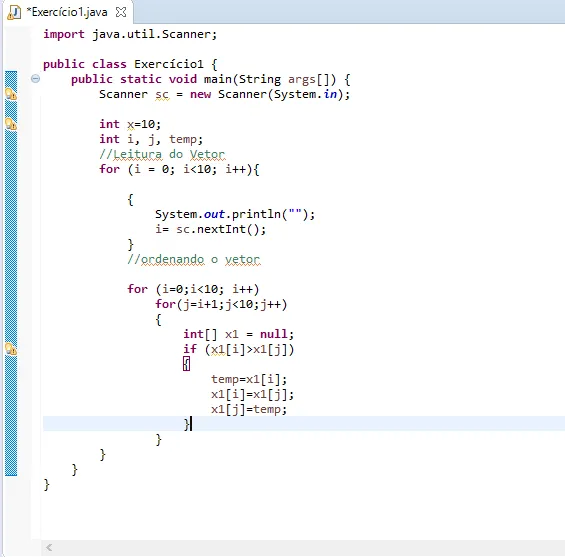This screenshot has width=565, height=557.
Task: Place the cursor in the Leitura do Vetor comment
Action: click(x=162, y=154)
